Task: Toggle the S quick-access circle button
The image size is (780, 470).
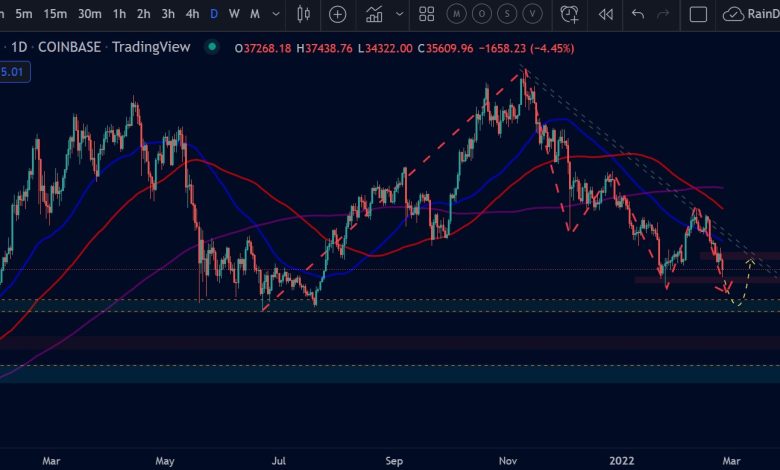Action: pyautogui.click(x=509, y=14)
